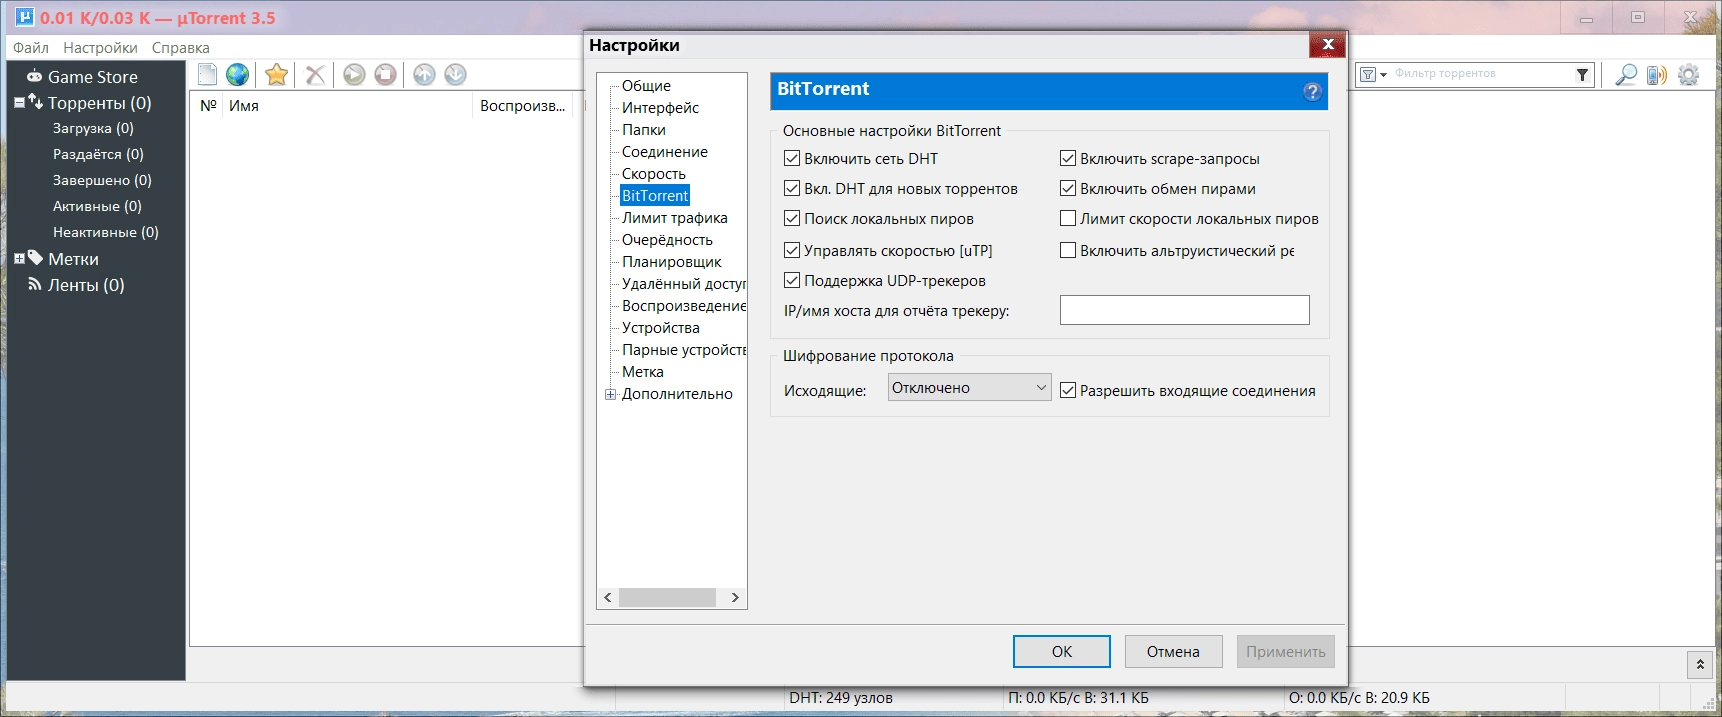
Task: Toggle Включить scrape-запросы checkbox
Action: point(1068,158)
